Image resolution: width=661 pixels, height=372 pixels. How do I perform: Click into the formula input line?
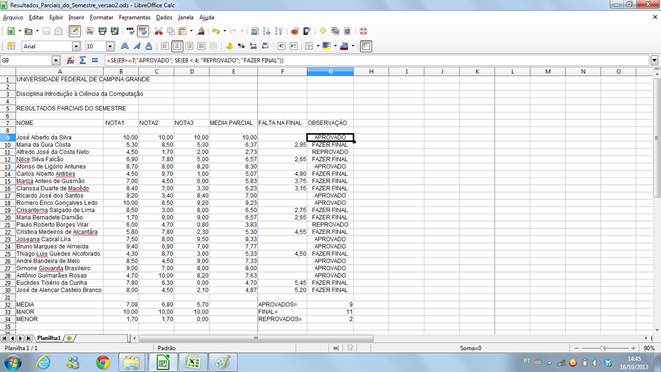coord(377,61)
